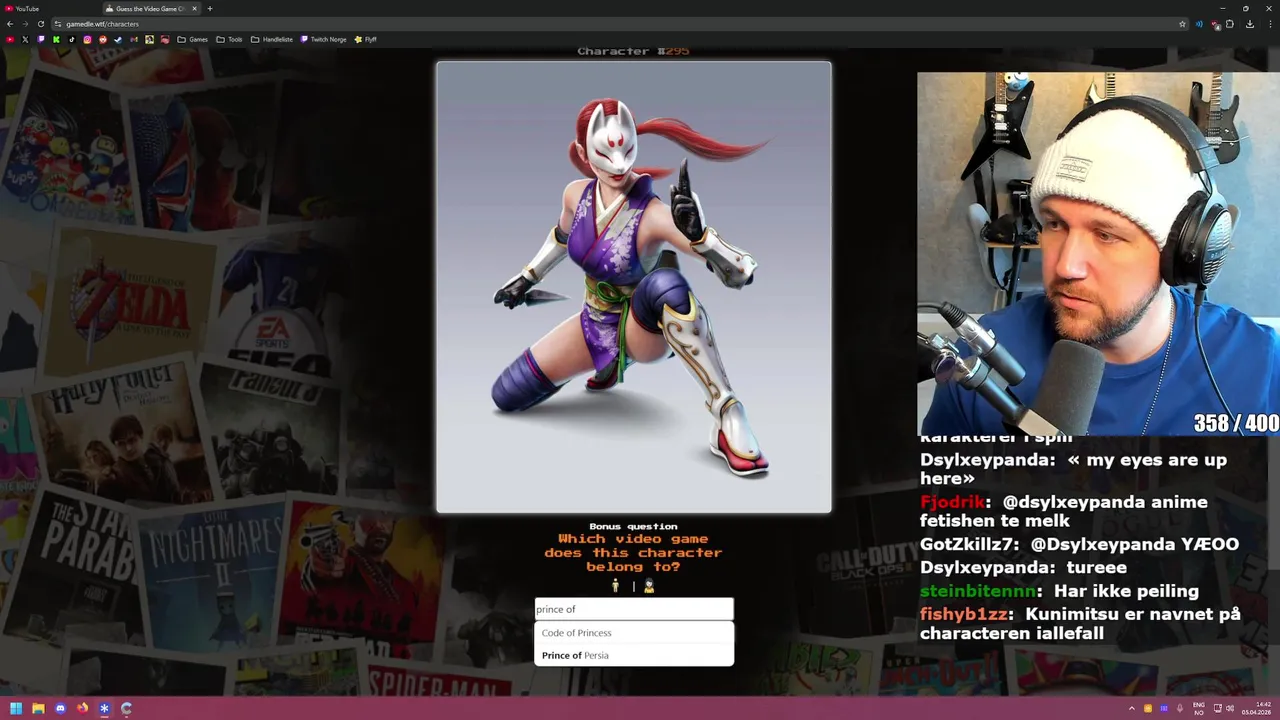
Task: Click the '358 / 400' counter overlay
Action: pos(1235,424)
